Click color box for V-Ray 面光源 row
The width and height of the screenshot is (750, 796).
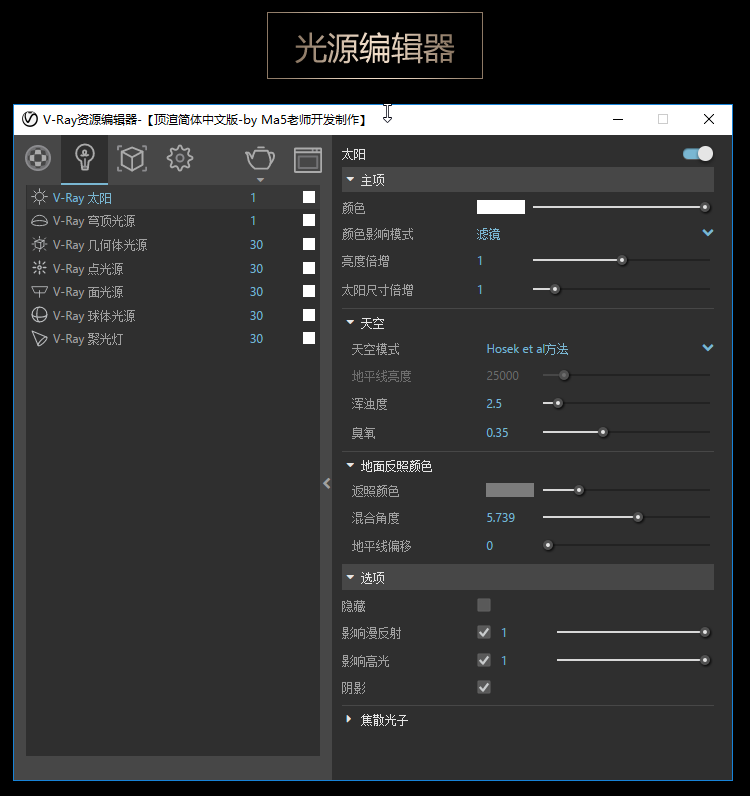309,290
